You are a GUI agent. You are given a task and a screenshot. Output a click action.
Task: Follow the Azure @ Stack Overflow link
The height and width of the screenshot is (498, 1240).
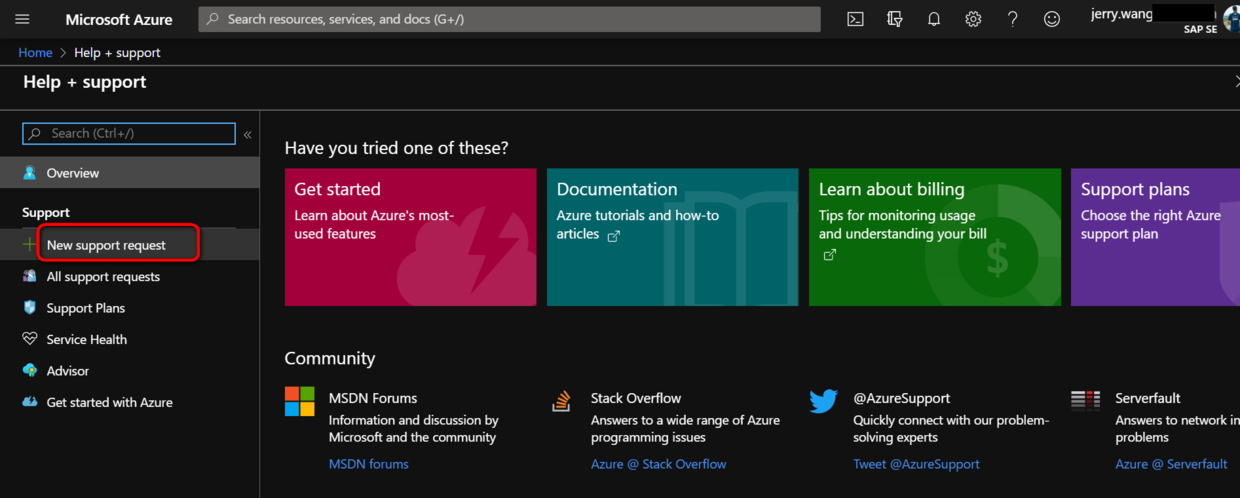pos(658,464)
